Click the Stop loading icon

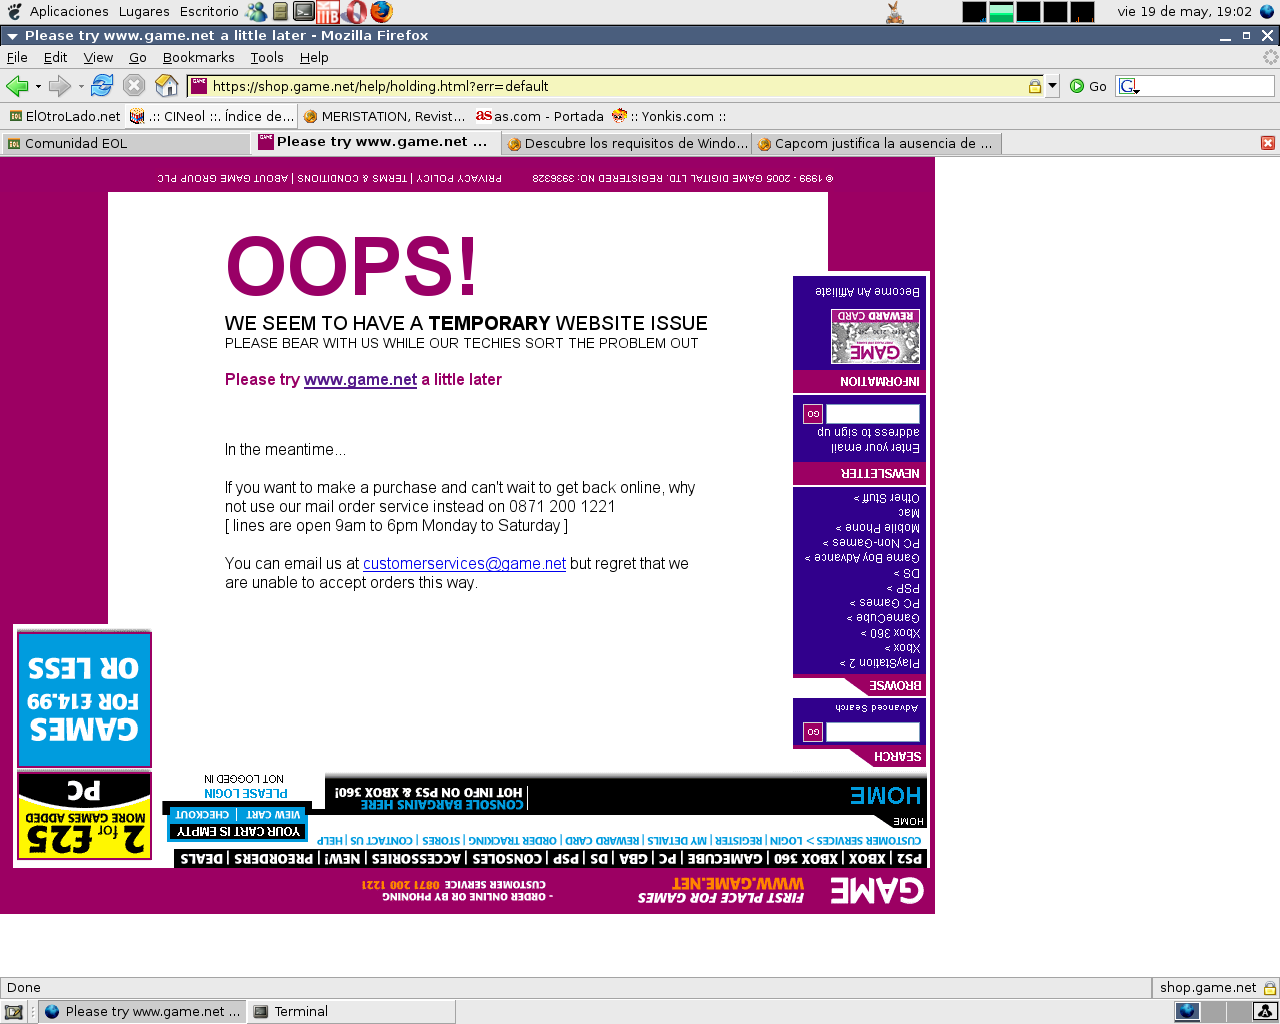click(x=134, y=86)
